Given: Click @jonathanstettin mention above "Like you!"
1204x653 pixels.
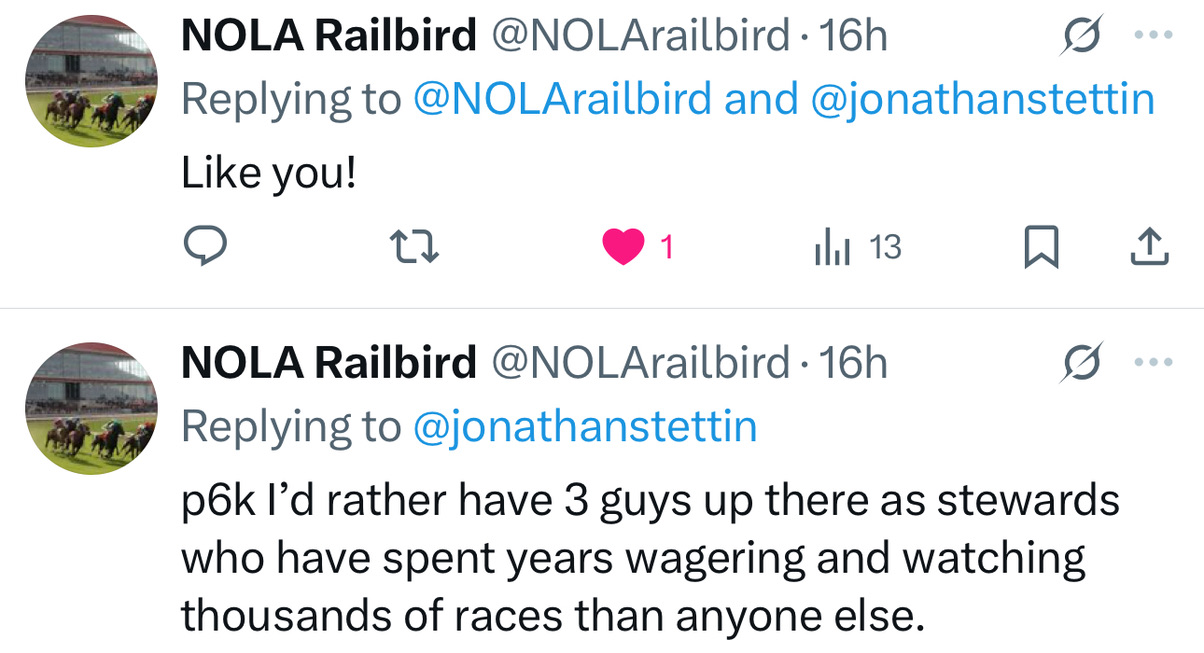Looking at the screenshot, I should (x=982, y=99).
